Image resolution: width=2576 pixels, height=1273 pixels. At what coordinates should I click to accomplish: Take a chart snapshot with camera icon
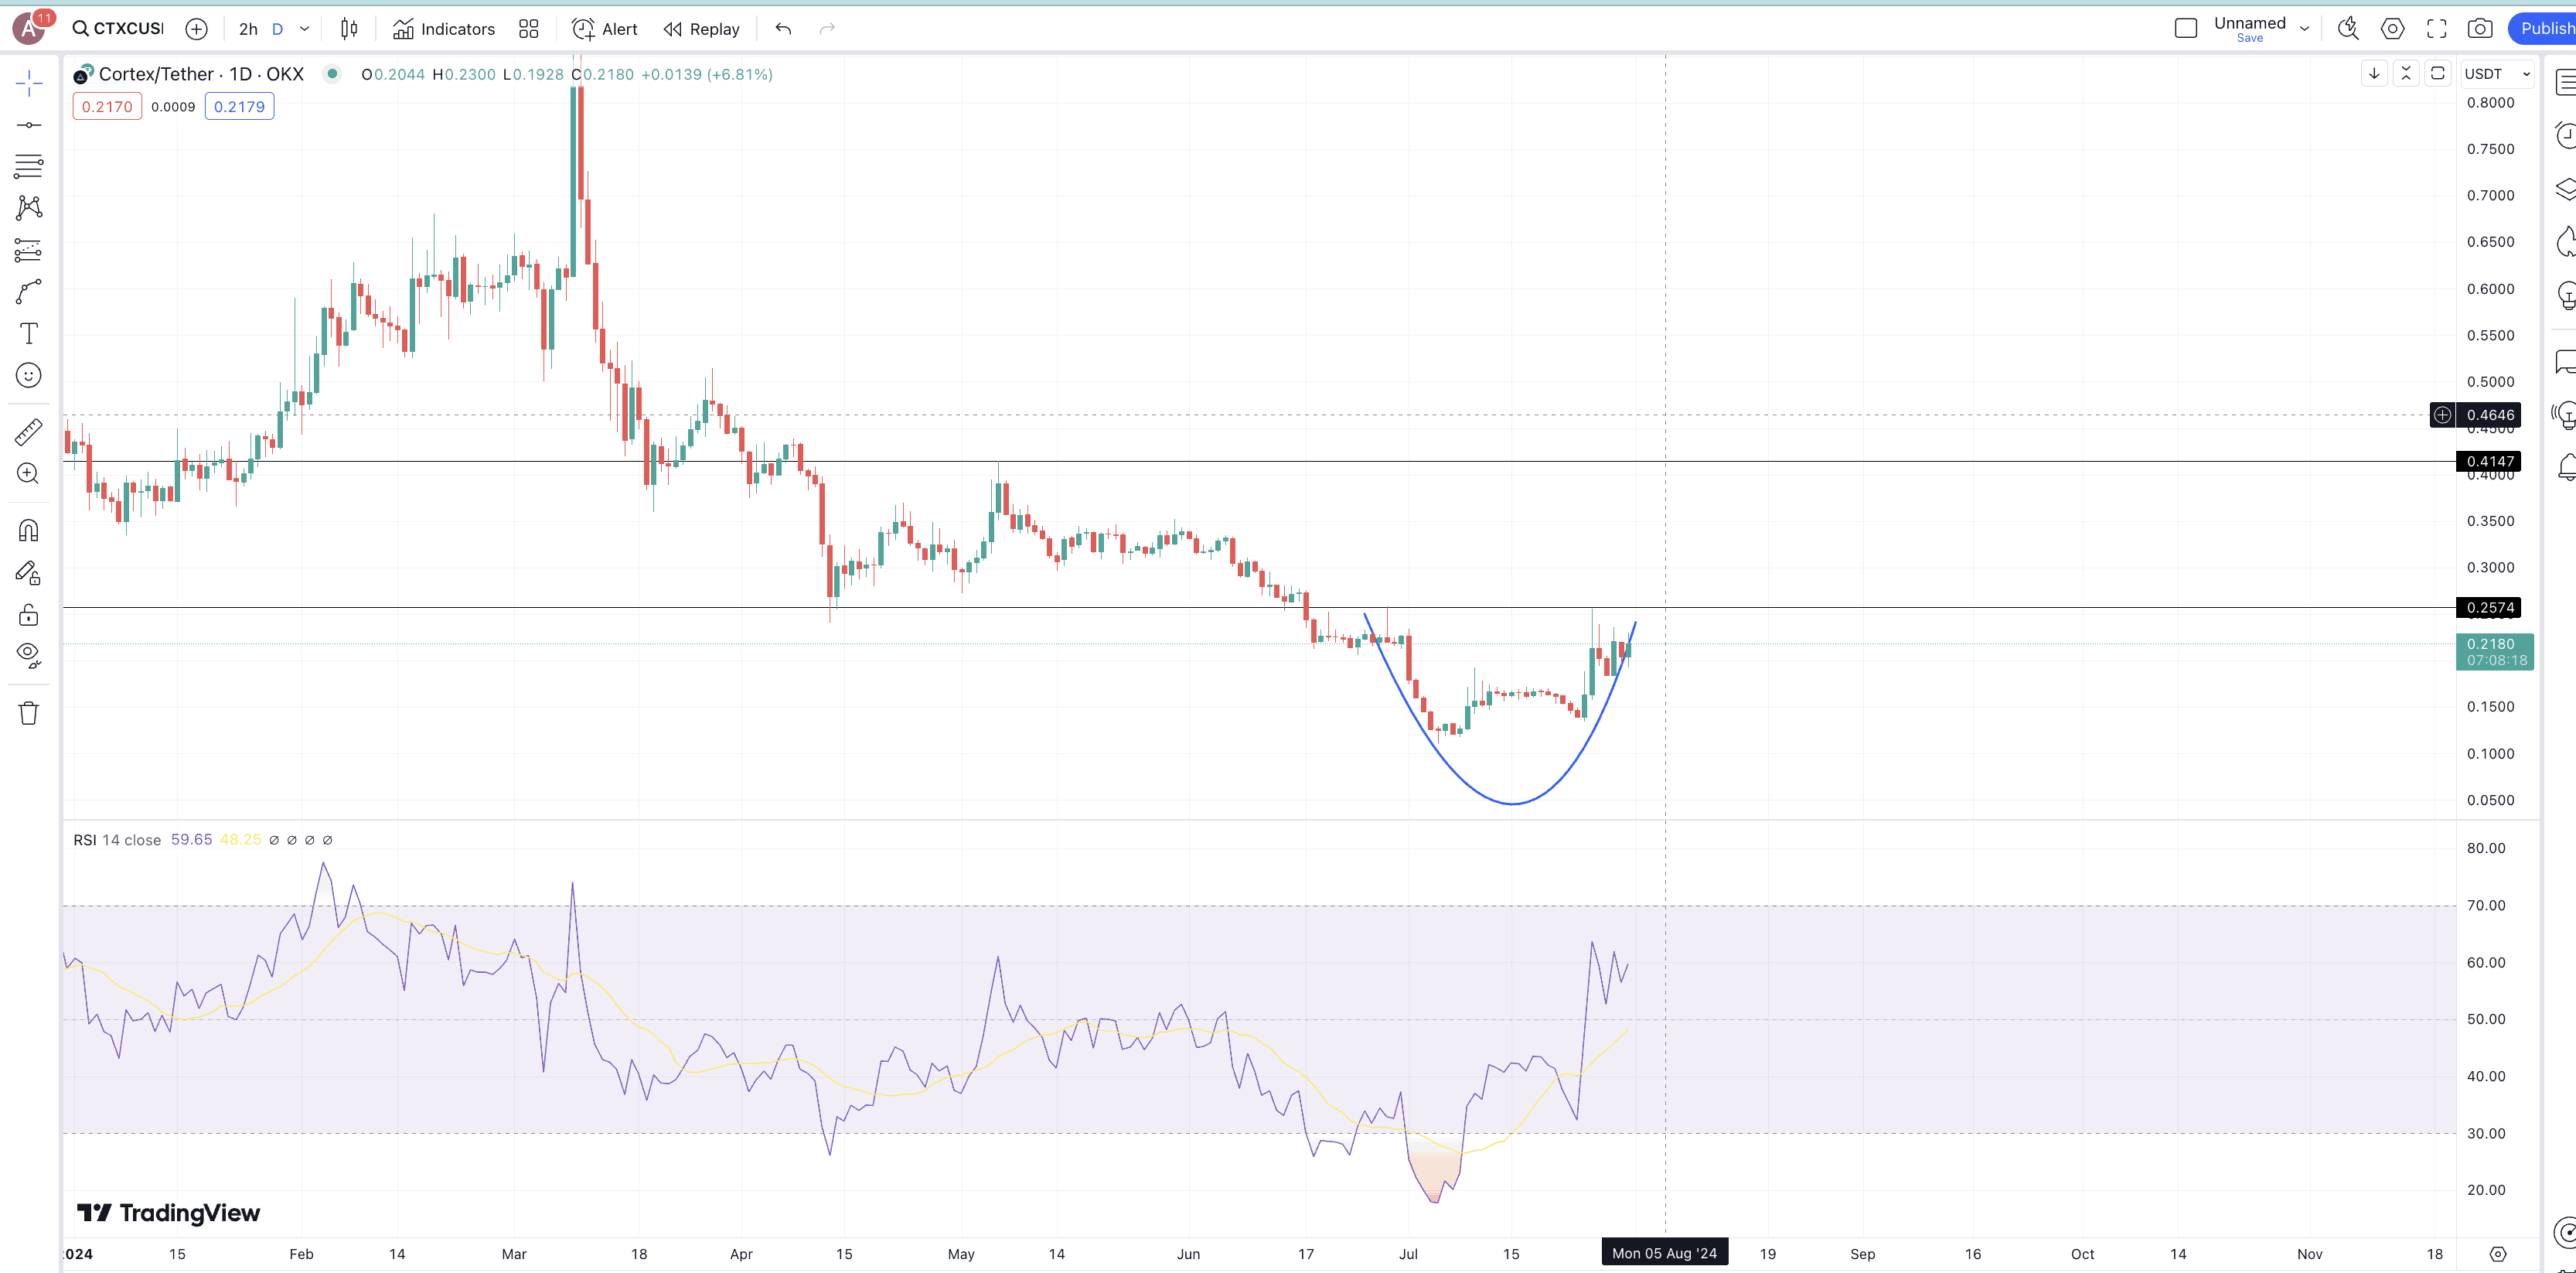[2479, 29]
